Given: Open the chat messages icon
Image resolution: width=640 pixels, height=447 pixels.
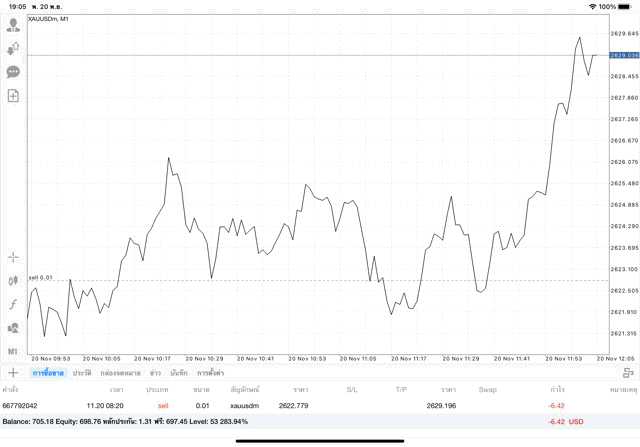Looking at the screenshot, I should (13, 72).
